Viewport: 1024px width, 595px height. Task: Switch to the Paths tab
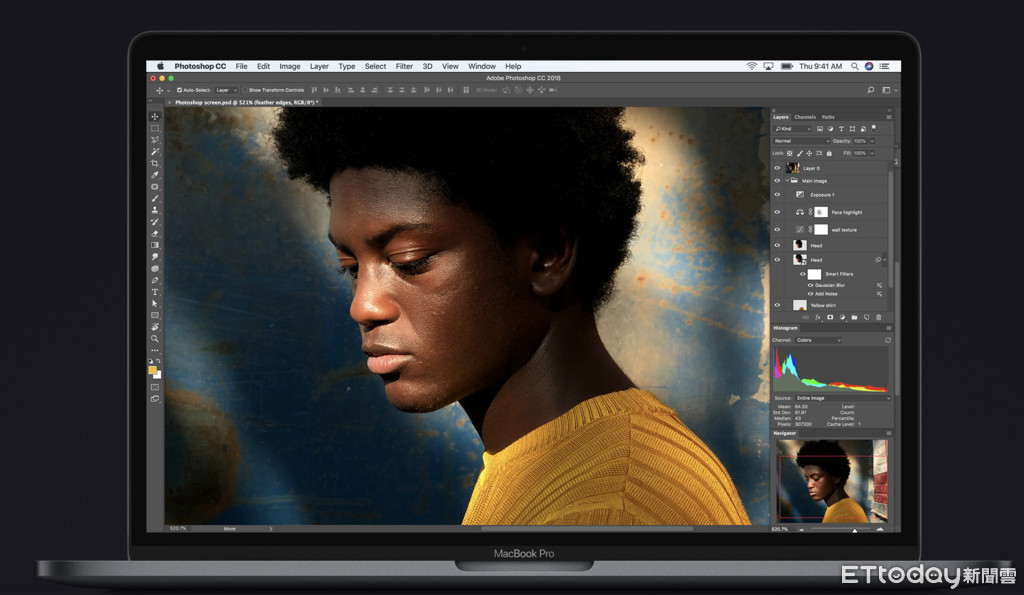828,117
